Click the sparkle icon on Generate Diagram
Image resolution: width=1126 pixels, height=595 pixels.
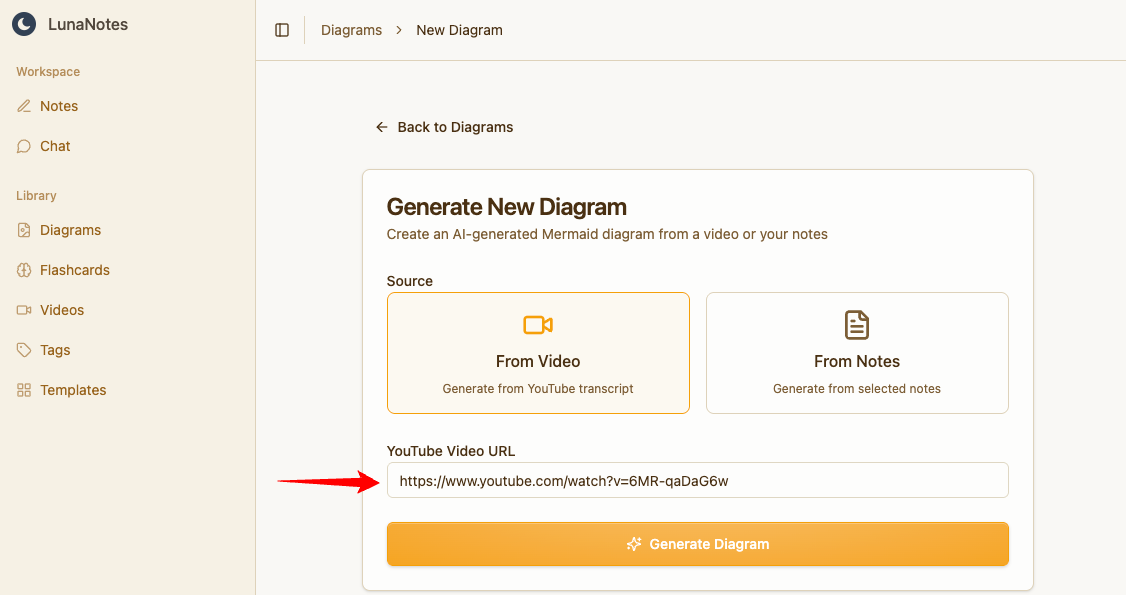[x=633, y=544]
